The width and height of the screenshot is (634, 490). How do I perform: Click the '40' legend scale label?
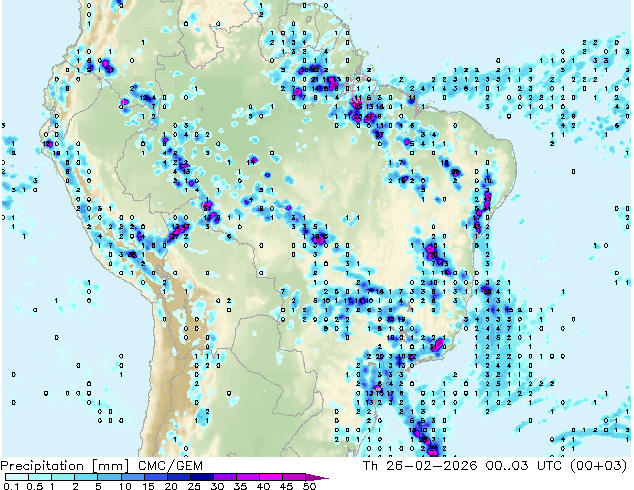263,486
